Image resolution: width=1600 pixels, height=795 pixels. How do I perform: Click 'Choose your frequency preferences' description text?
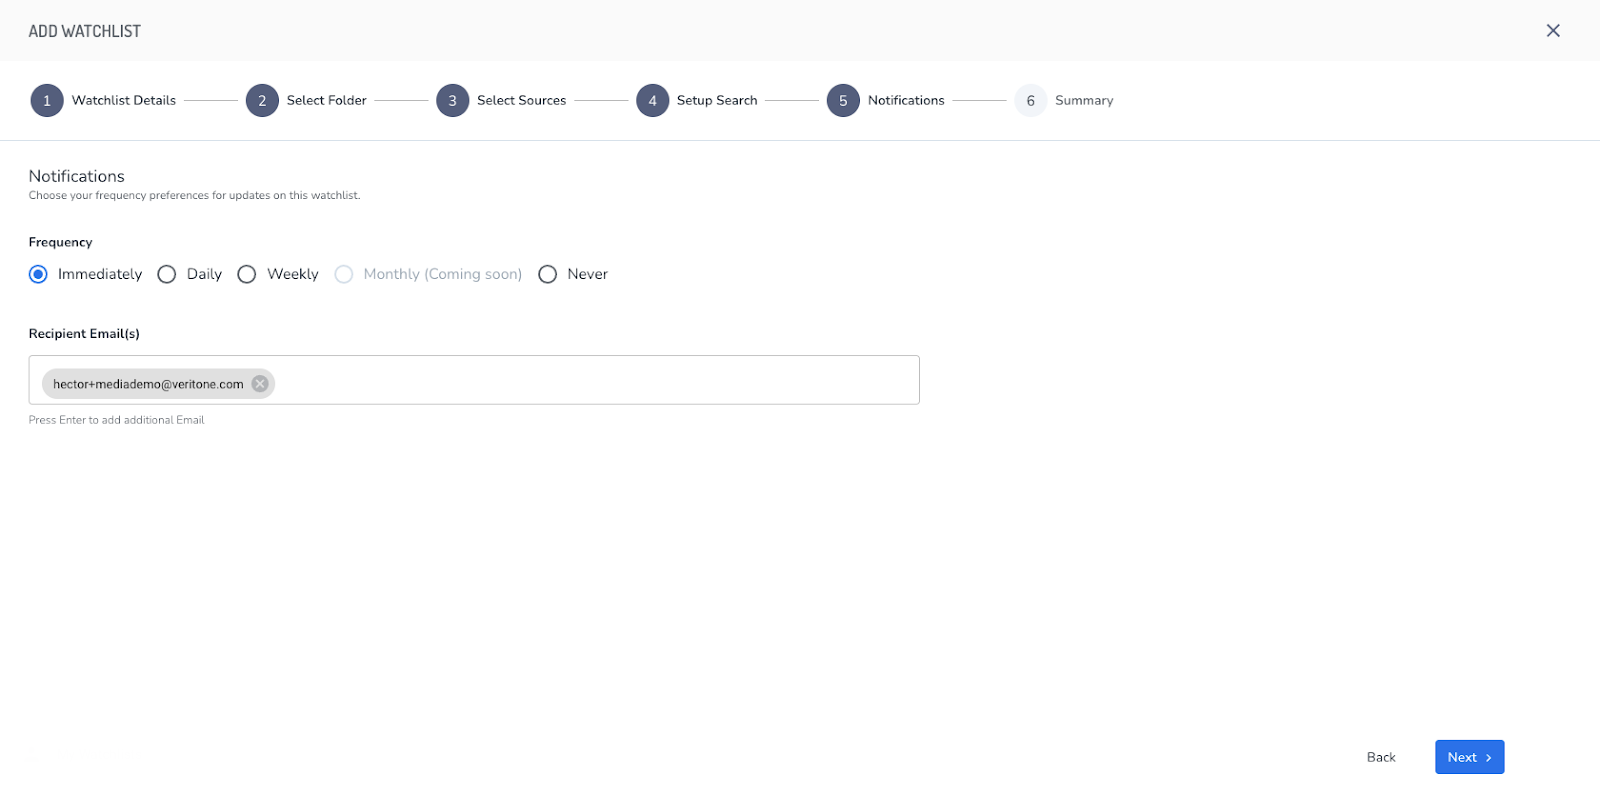pyautogui.click(x=194, y=195)
